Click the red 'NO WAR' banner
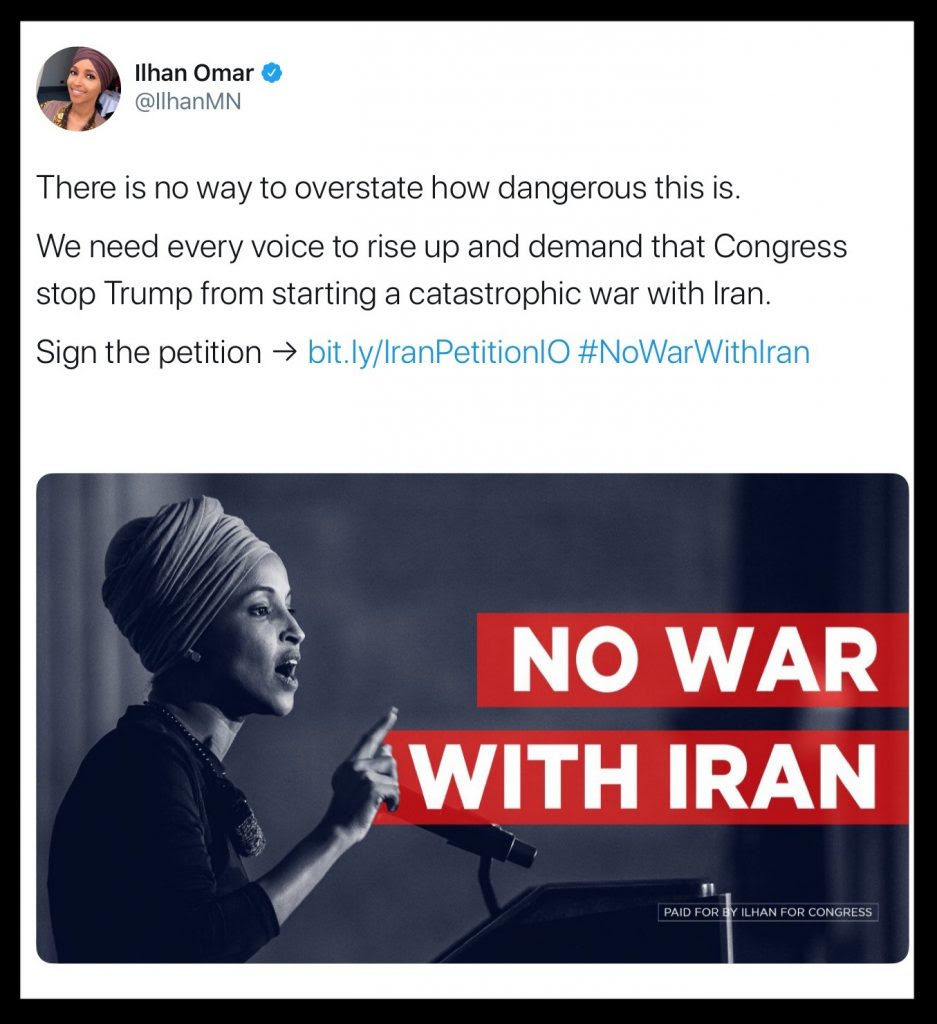The image size is (937, 1024). 693,660
